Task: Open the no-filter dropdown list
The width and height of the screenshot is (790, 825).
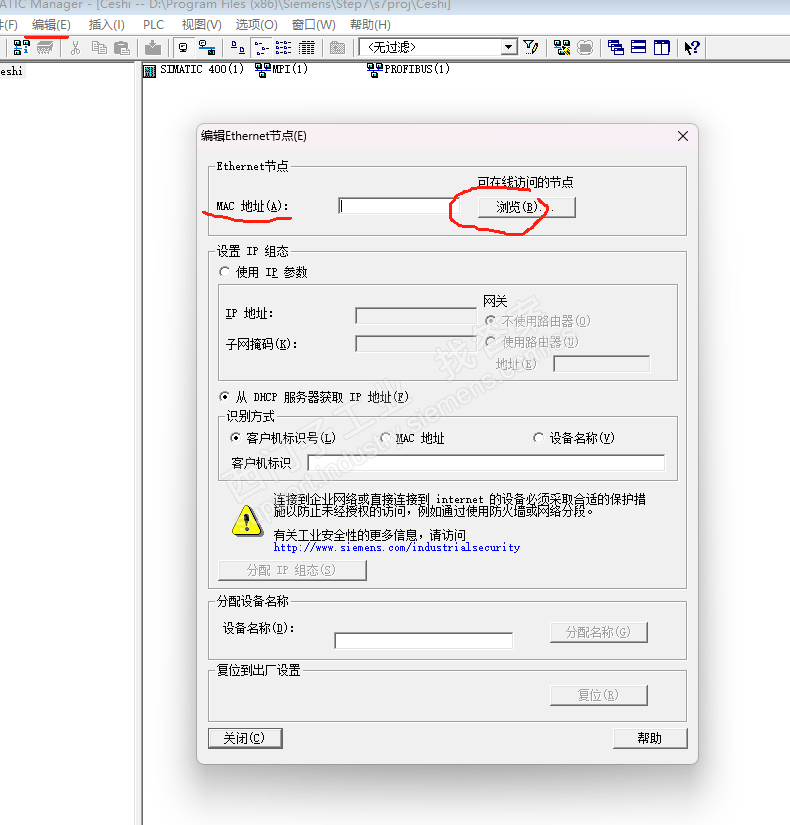Action: point(508,47)
